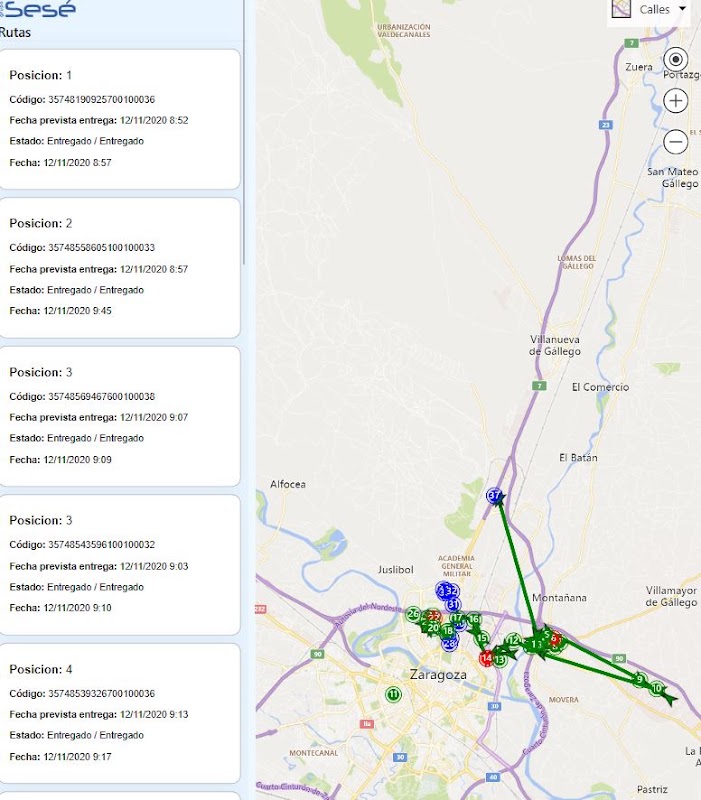The height and width of the screenshot is (800, 701).
Task: Click the locate-me target icon on map
Action: (675, 59)
